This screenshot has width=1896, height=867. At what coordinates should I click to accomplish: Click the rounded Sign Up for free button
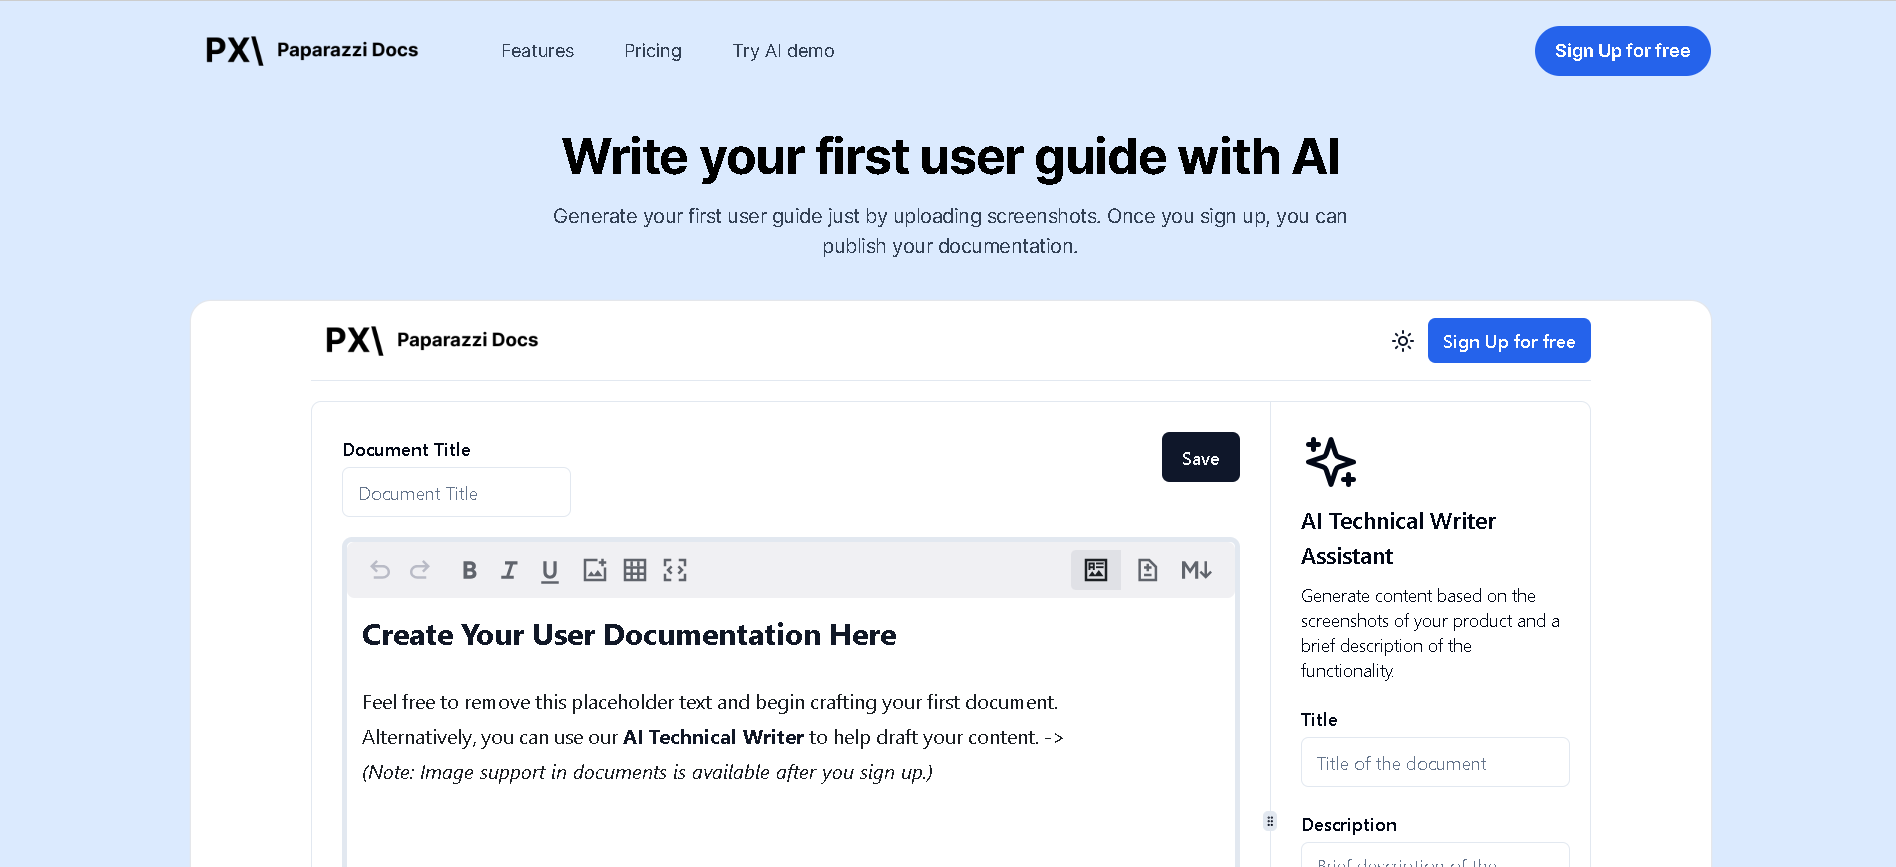tap(1622, 51)
